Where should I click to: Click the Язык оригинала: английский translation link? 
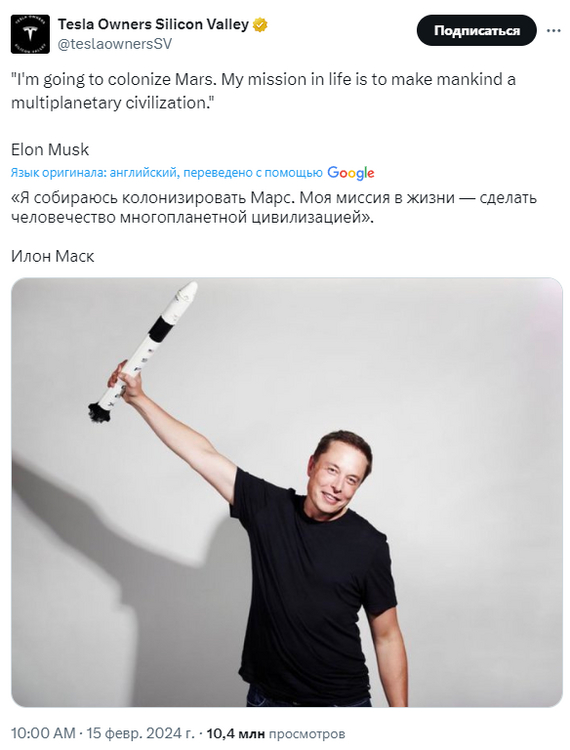[94, 173]
